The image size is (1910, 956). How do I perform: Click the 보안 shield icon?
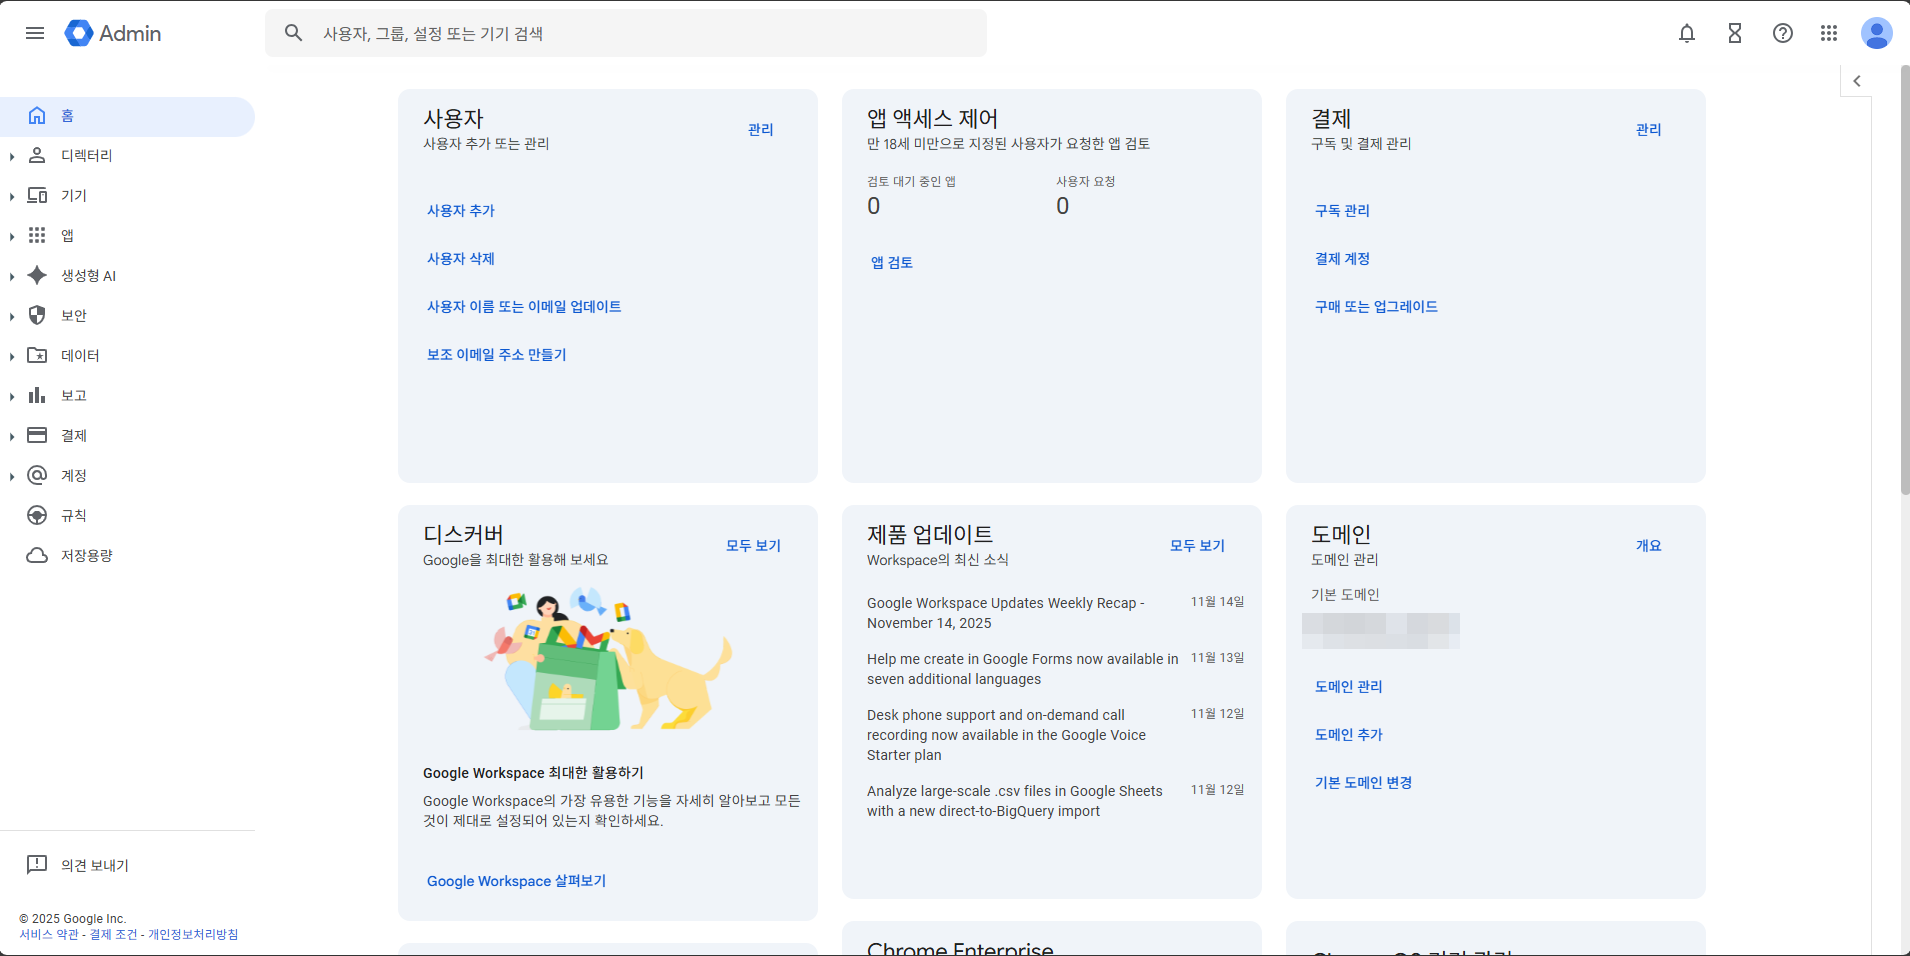(x=37, y=315)
